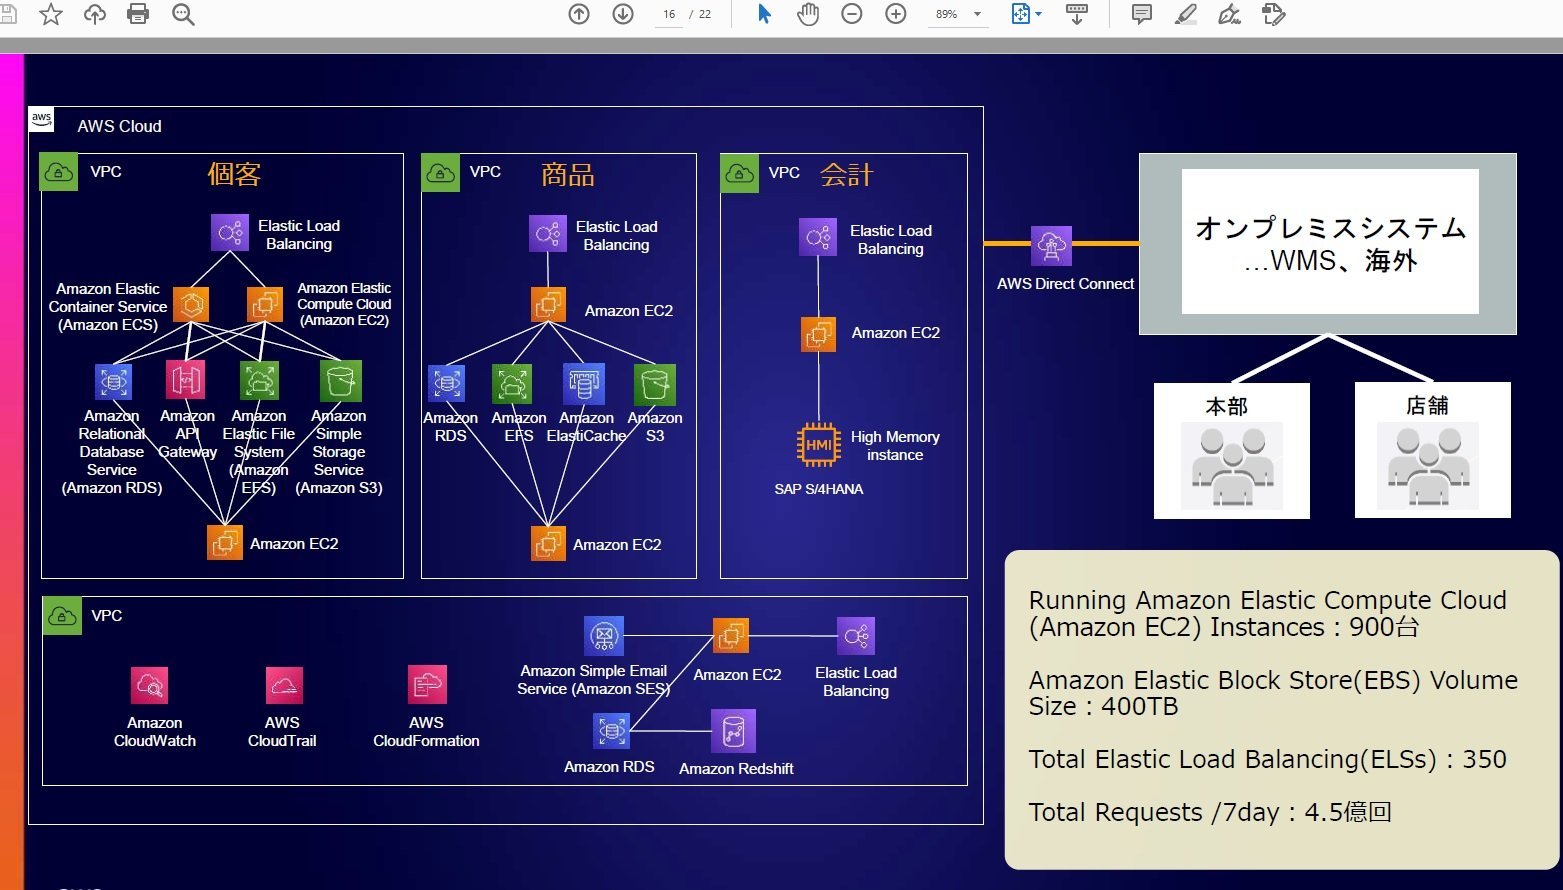Click the Amazon CloudWatch icon

point(150,685)
